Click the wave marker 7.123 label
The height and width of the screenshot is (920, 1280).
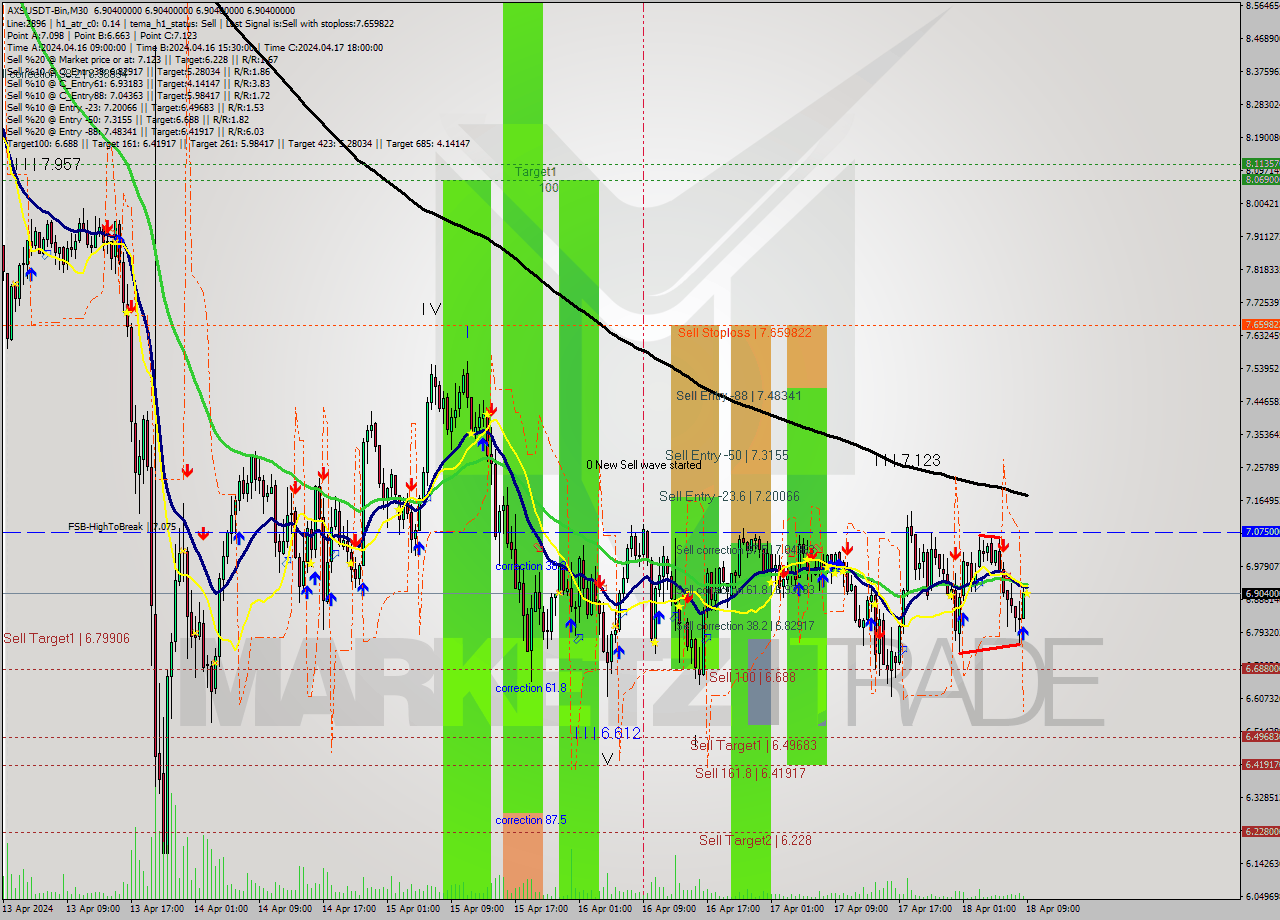pos(908,461)
